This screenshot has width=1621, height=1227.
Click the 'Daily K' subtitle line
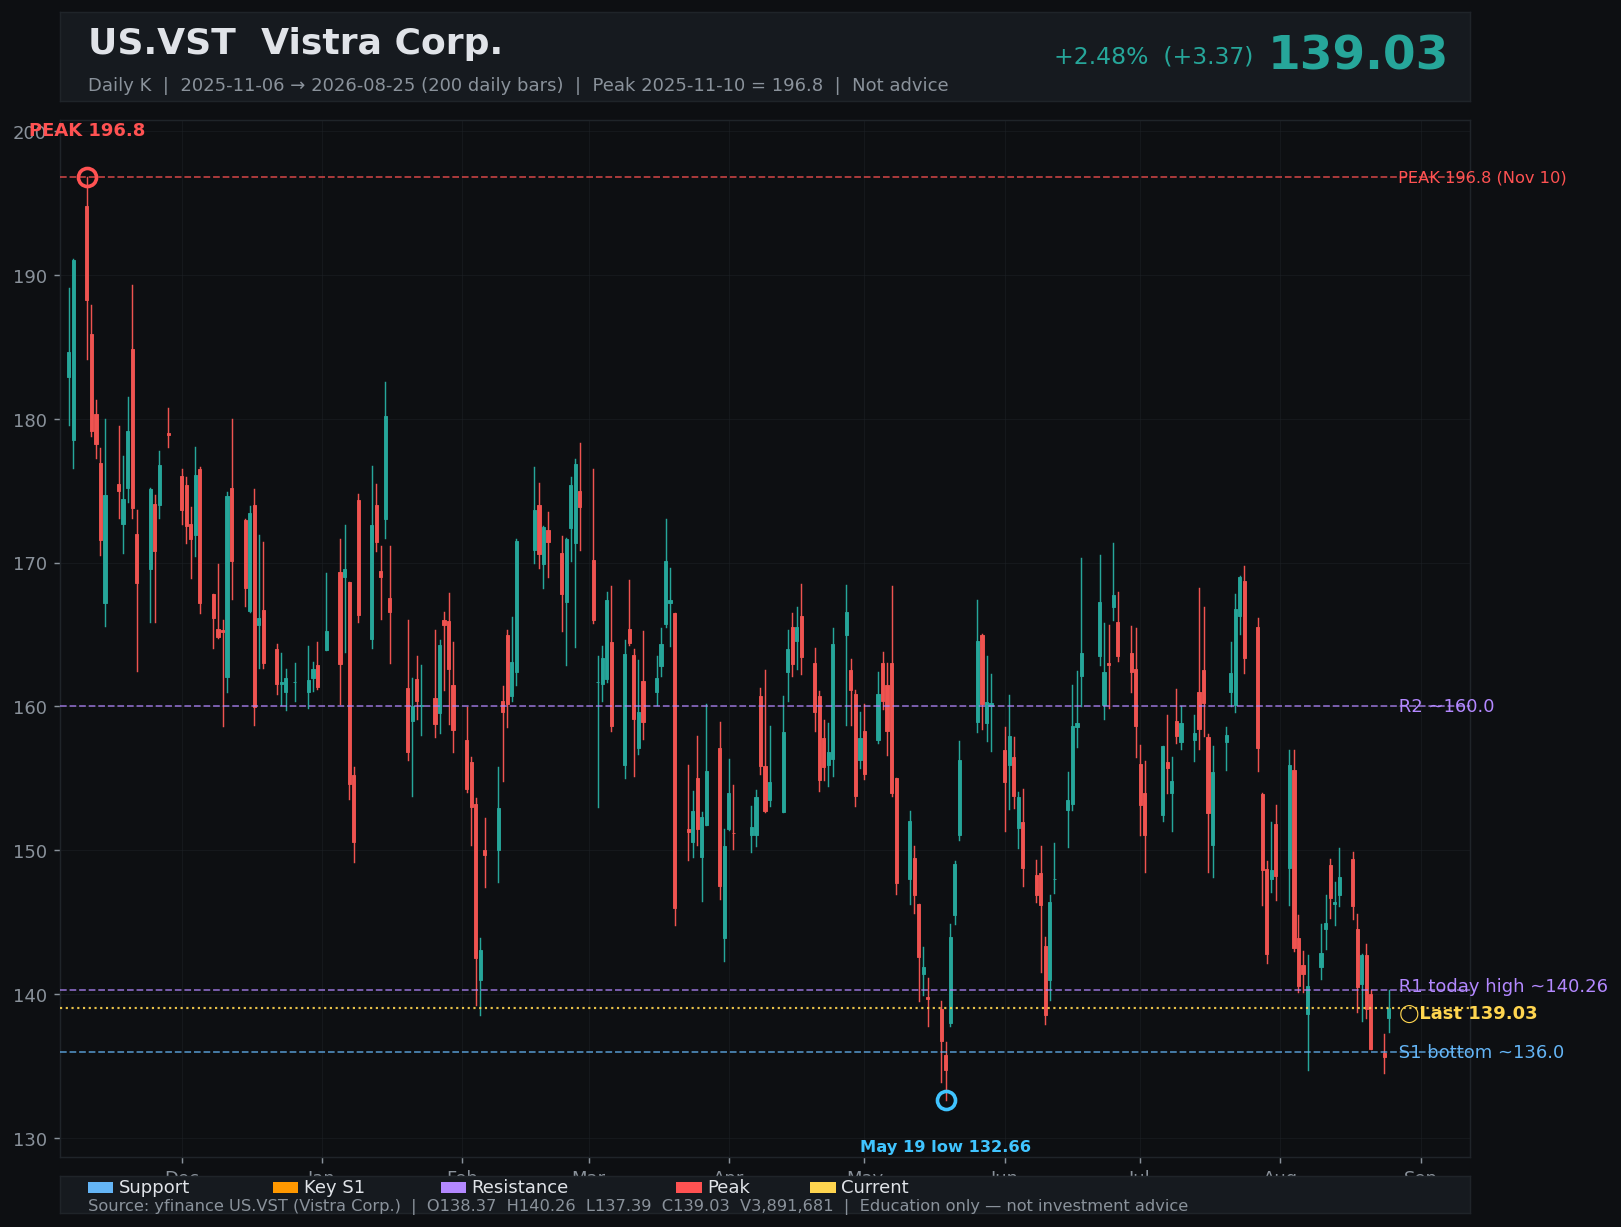(518, 85)
